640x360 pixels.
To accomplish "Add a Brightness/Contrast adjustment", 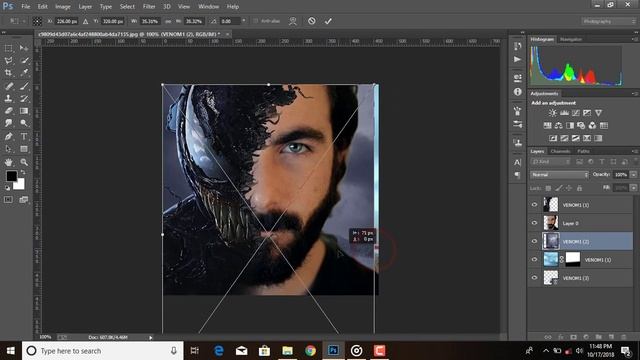I will point(553,113).
